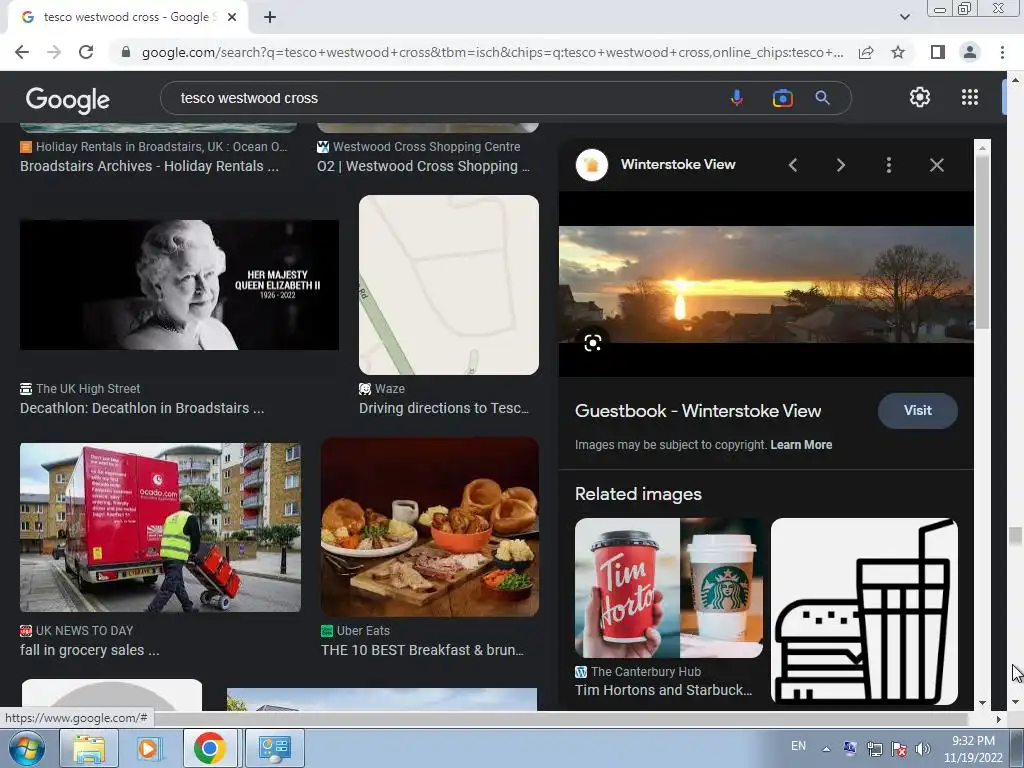Open Queen Elizabeth II image result
The image size is (1024, 768).
[179, 285]
